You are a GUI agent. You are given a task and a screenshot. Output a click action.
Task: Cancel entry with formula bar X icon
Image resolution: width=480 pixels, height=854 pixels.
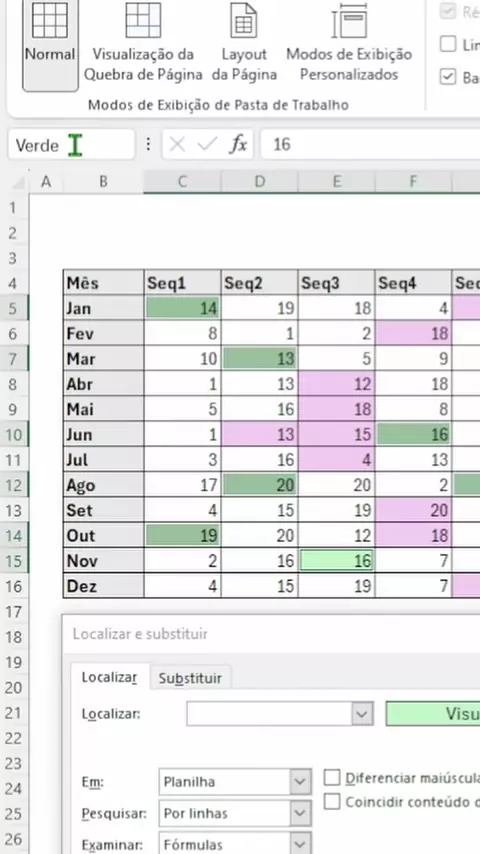tap(177, 144)
